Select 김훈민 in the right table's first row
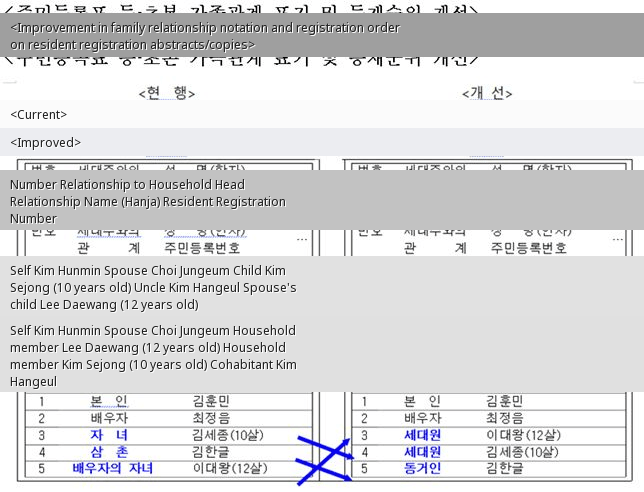Image resolution: width=644 pixels, height=492 pixels. (504, 401)
